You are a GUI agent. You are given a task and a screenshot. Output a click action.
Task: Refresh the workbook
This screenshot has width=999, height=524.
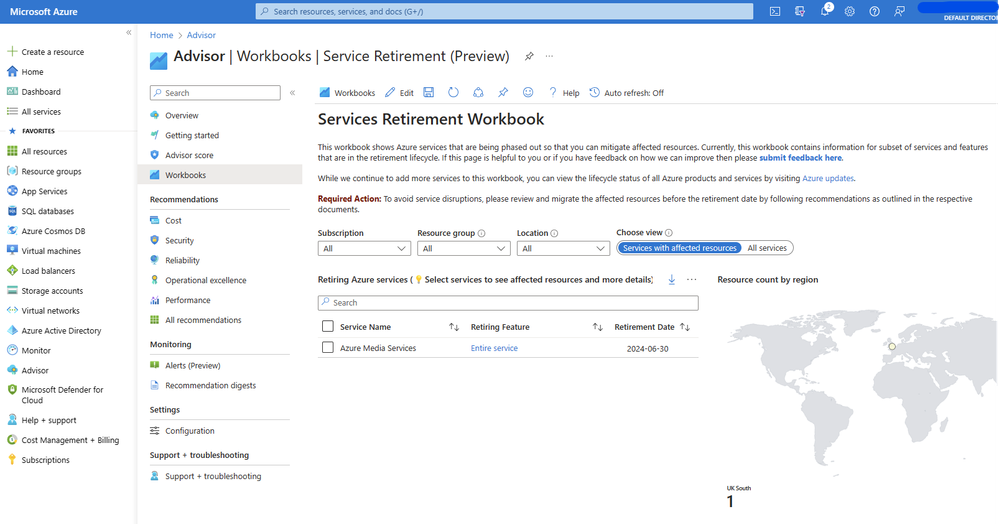pos(453,92)
